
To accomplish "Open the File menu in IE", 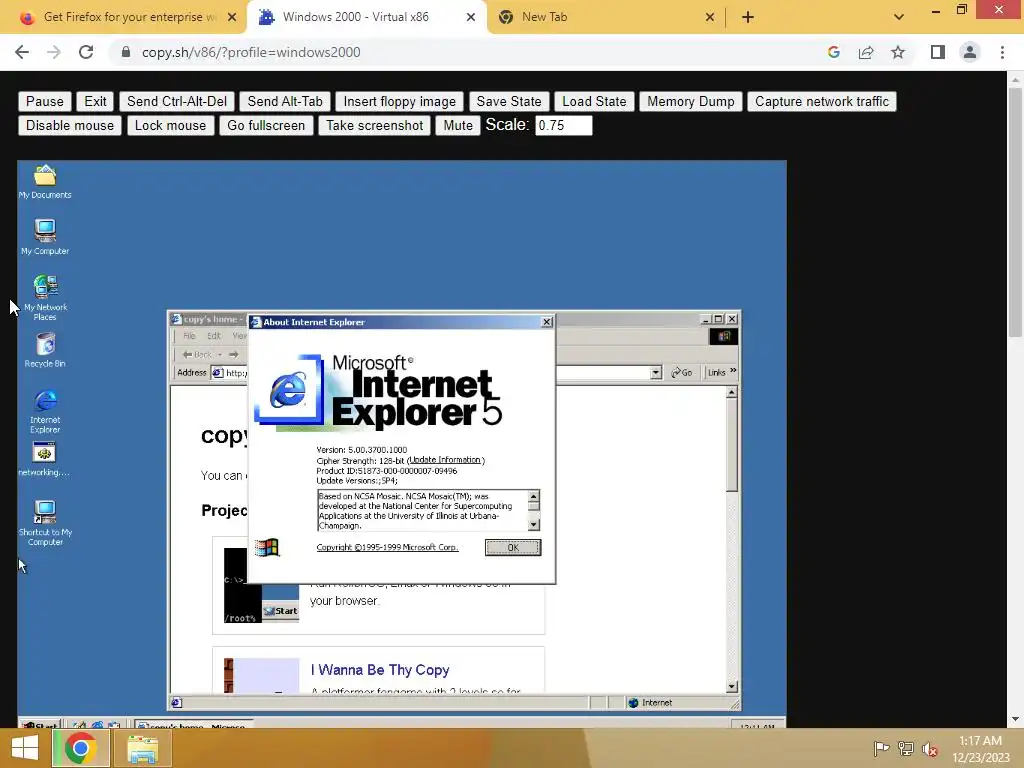I will 189,336.
